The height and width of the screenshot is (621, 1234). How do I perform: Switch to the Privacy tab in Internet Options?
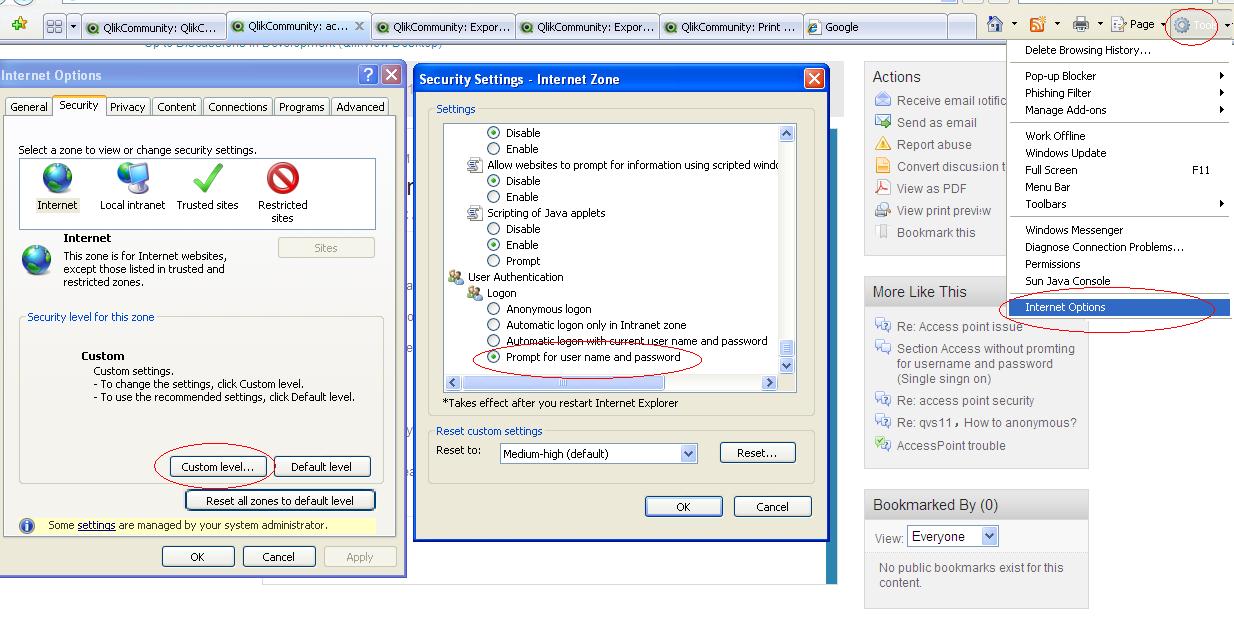(x=128, y=107)
